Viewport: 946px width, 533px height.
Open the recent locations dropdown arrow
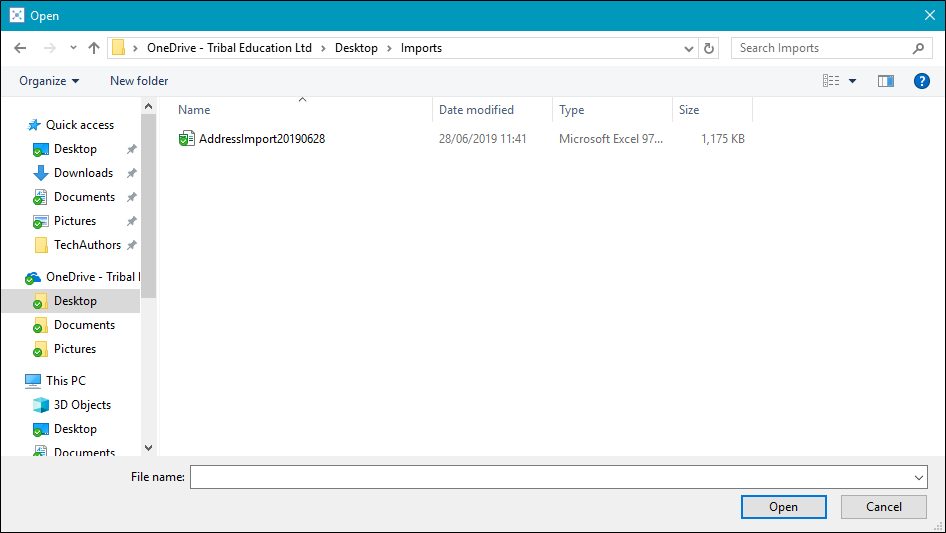[73, 48]
